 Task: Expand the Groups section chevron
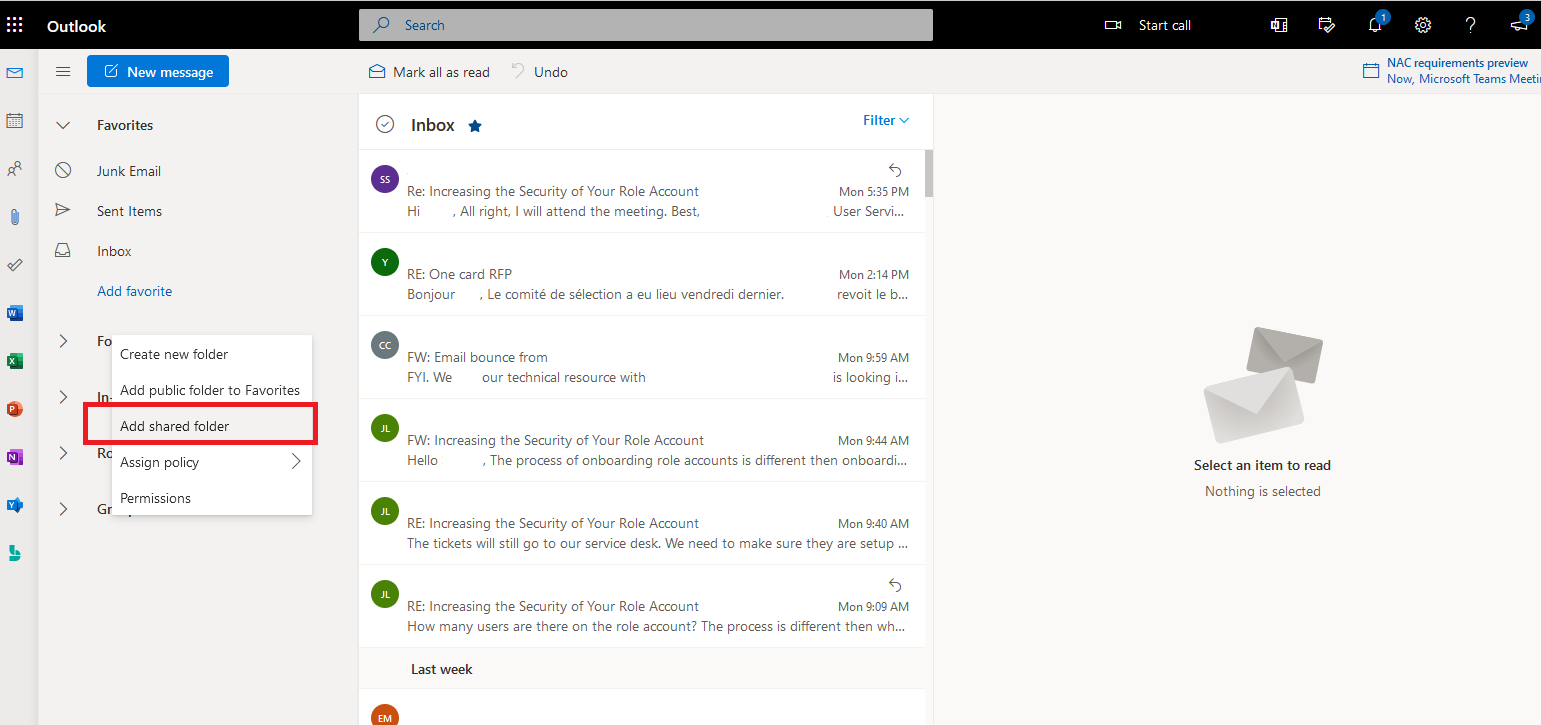point(63,509)
